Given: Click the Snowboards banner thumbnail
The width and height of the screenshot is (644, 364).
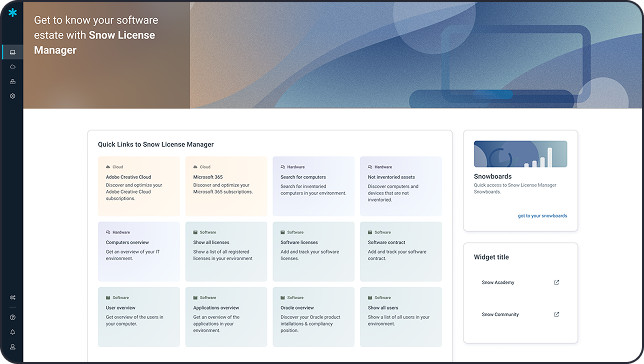Looking at the screenshot, I should click(x=520, y=154).
